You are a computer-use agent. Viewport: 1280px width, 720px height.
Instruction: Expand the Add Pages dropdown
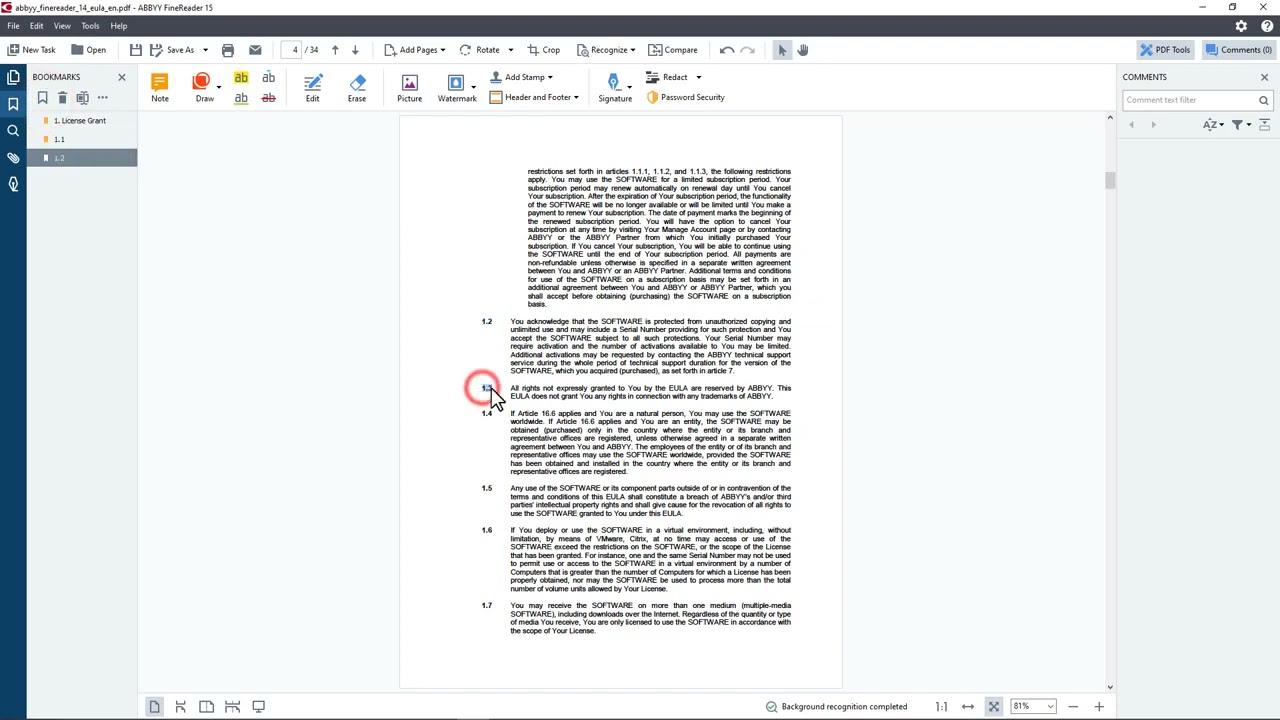click(442, 50)
